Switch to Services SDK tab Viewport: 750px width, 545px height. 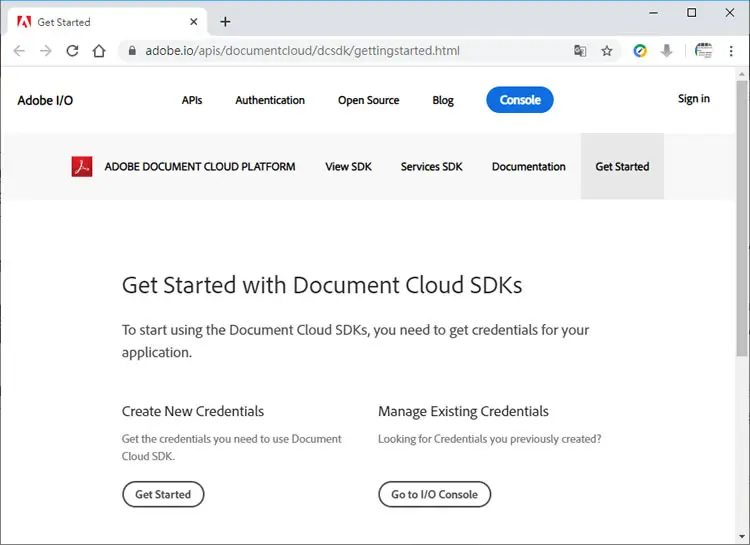coord(431,167)
